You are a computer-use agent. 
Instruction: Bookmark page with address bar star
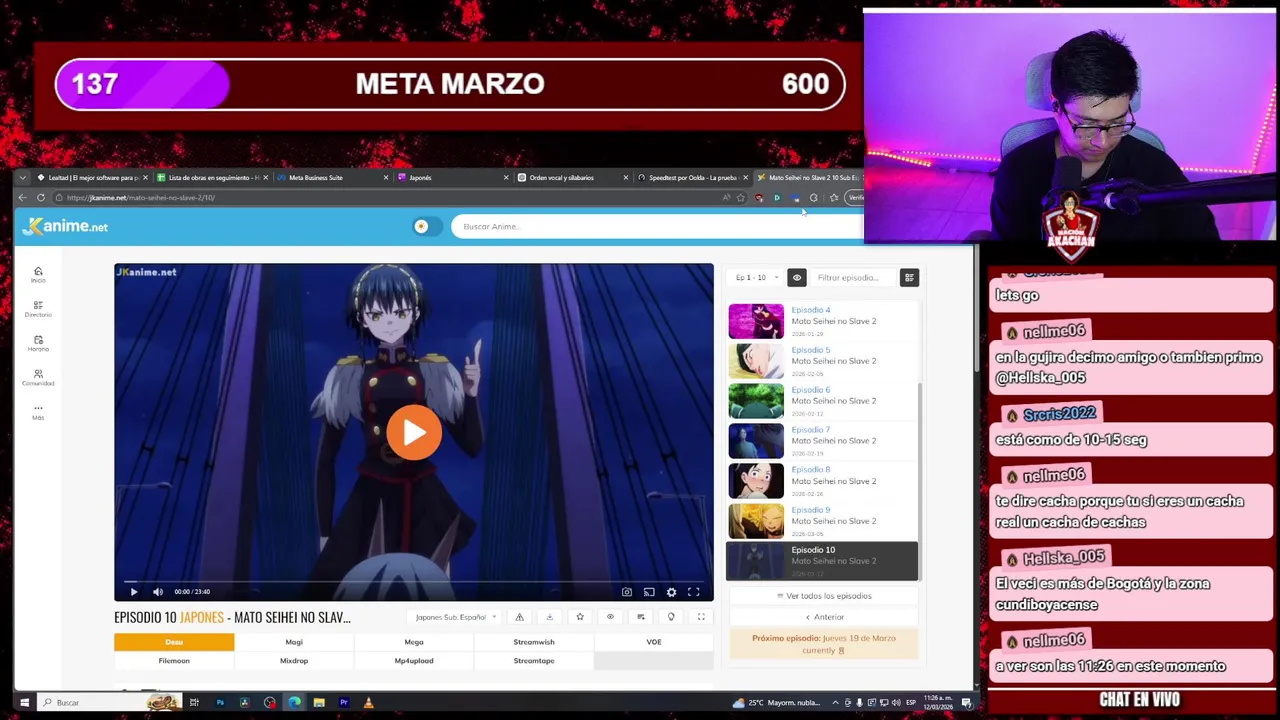741,198
